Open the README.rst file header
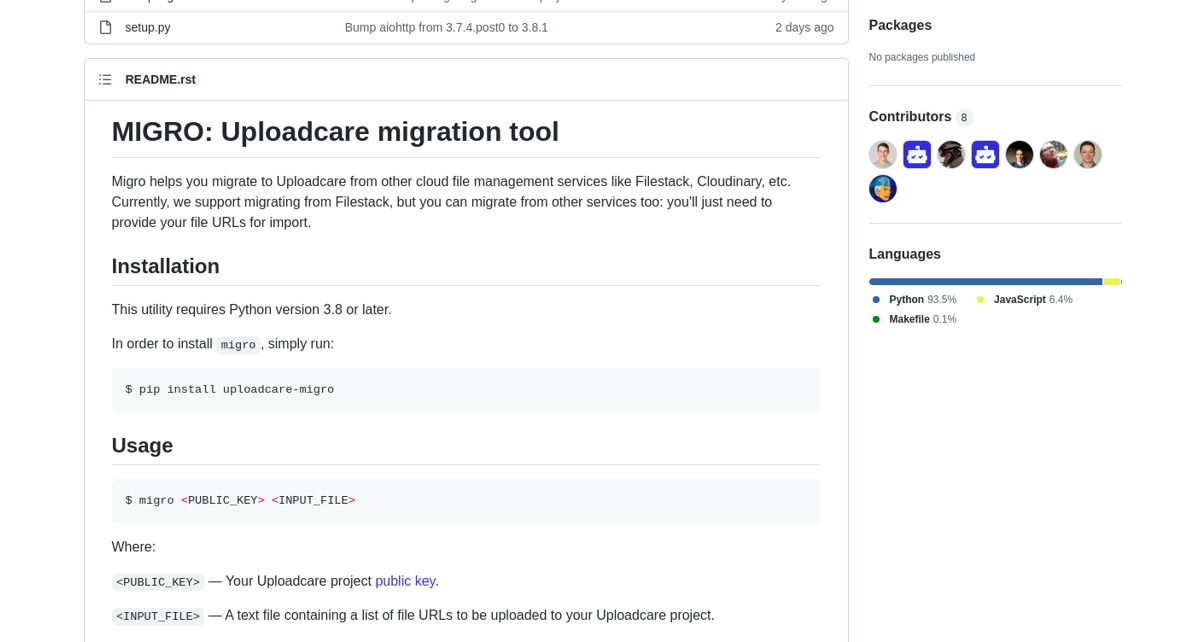Screen dimensions: 1200x642 (160, 79)
